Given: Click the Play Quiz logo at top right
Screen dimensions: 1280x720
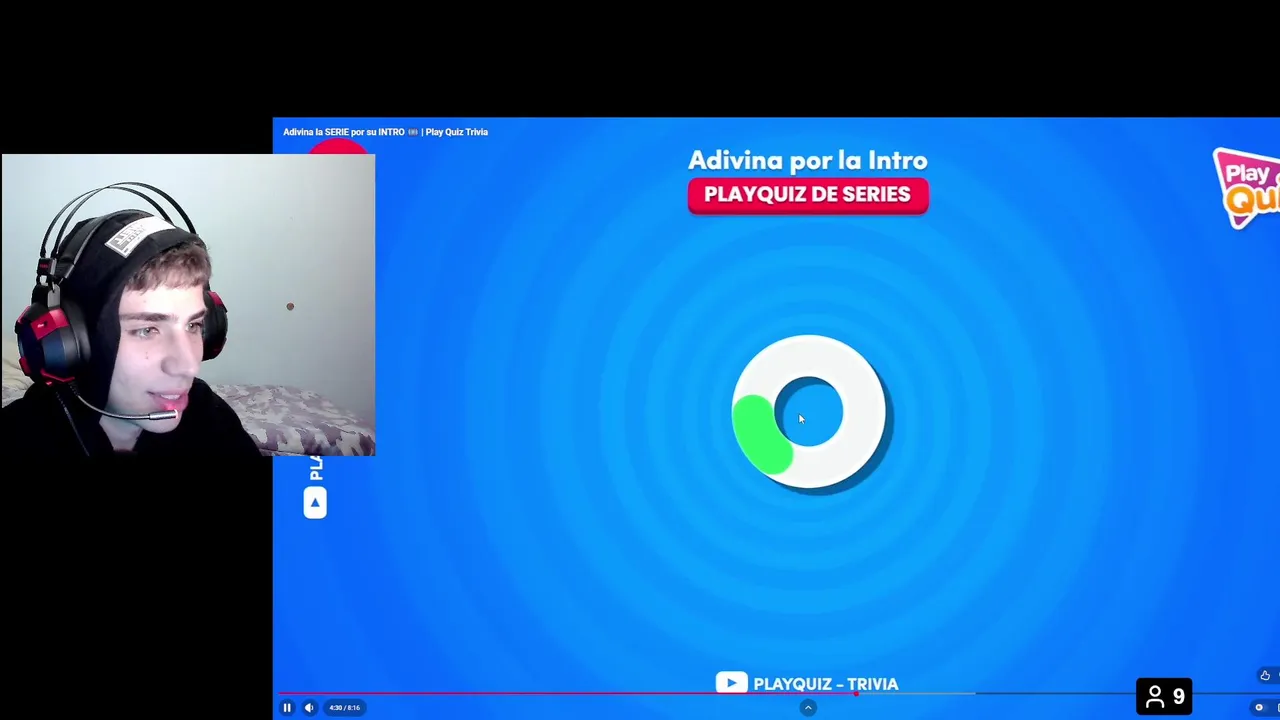Looking at the screenshot, I should click(x=1246, y=188).
